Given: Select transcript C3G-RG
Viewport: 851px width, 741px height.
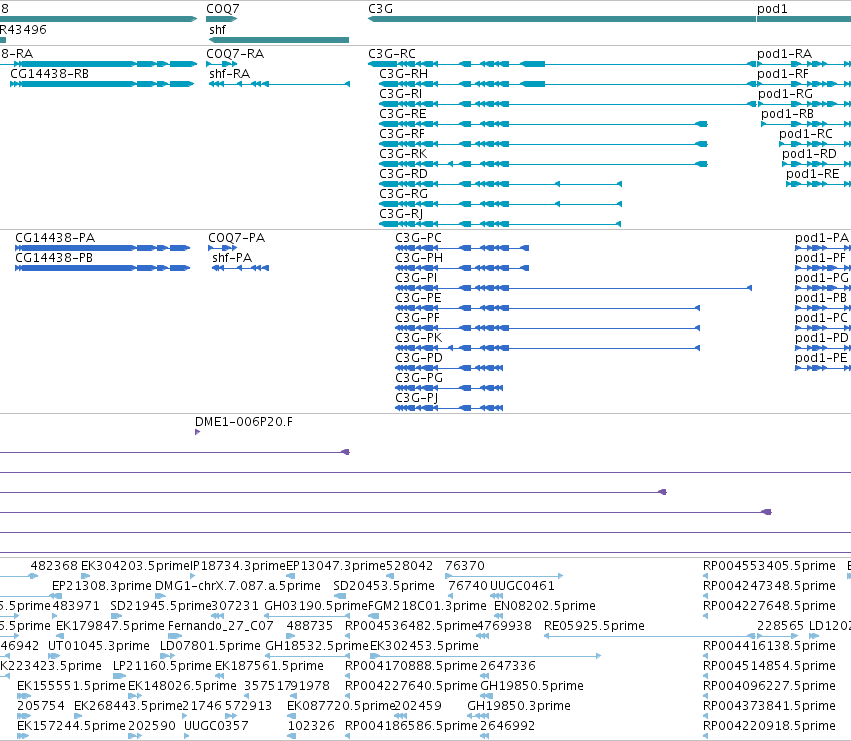Looking at the screenshot, I should (403, 194).
